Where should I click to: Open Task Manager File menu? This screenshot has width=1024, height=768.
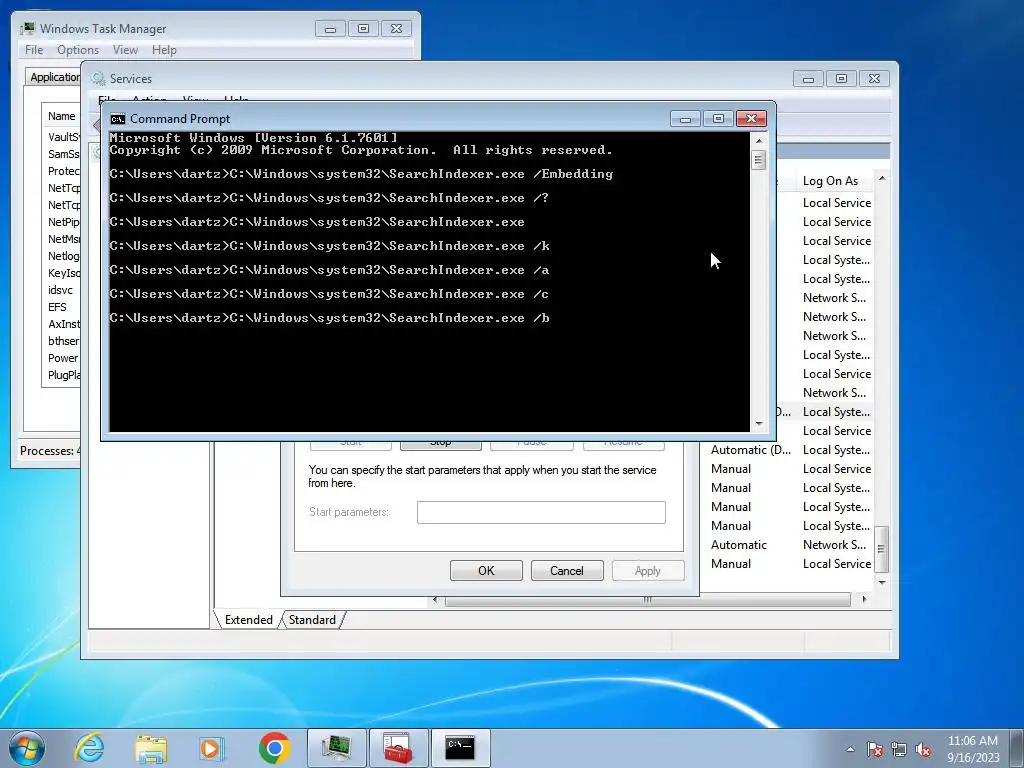pyautogui.click(x=34, y=50)
